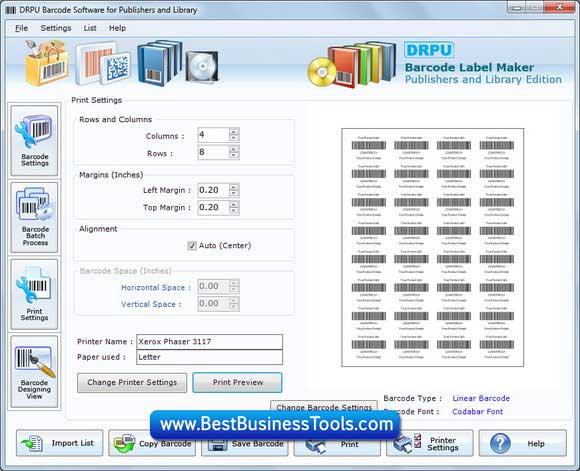Click into the Rows number field
This screenshot has height=471, width=580.
(x=214, y=152)
